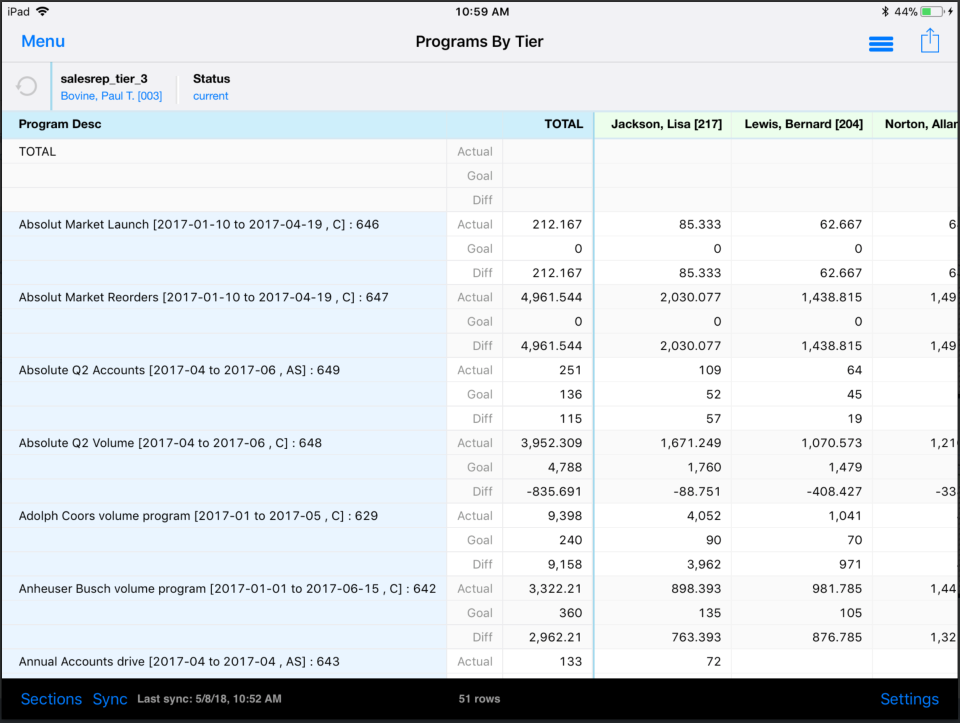Open Settings at bottom right
The width and height of the screenshot is (960, 723).
(909, 699)
